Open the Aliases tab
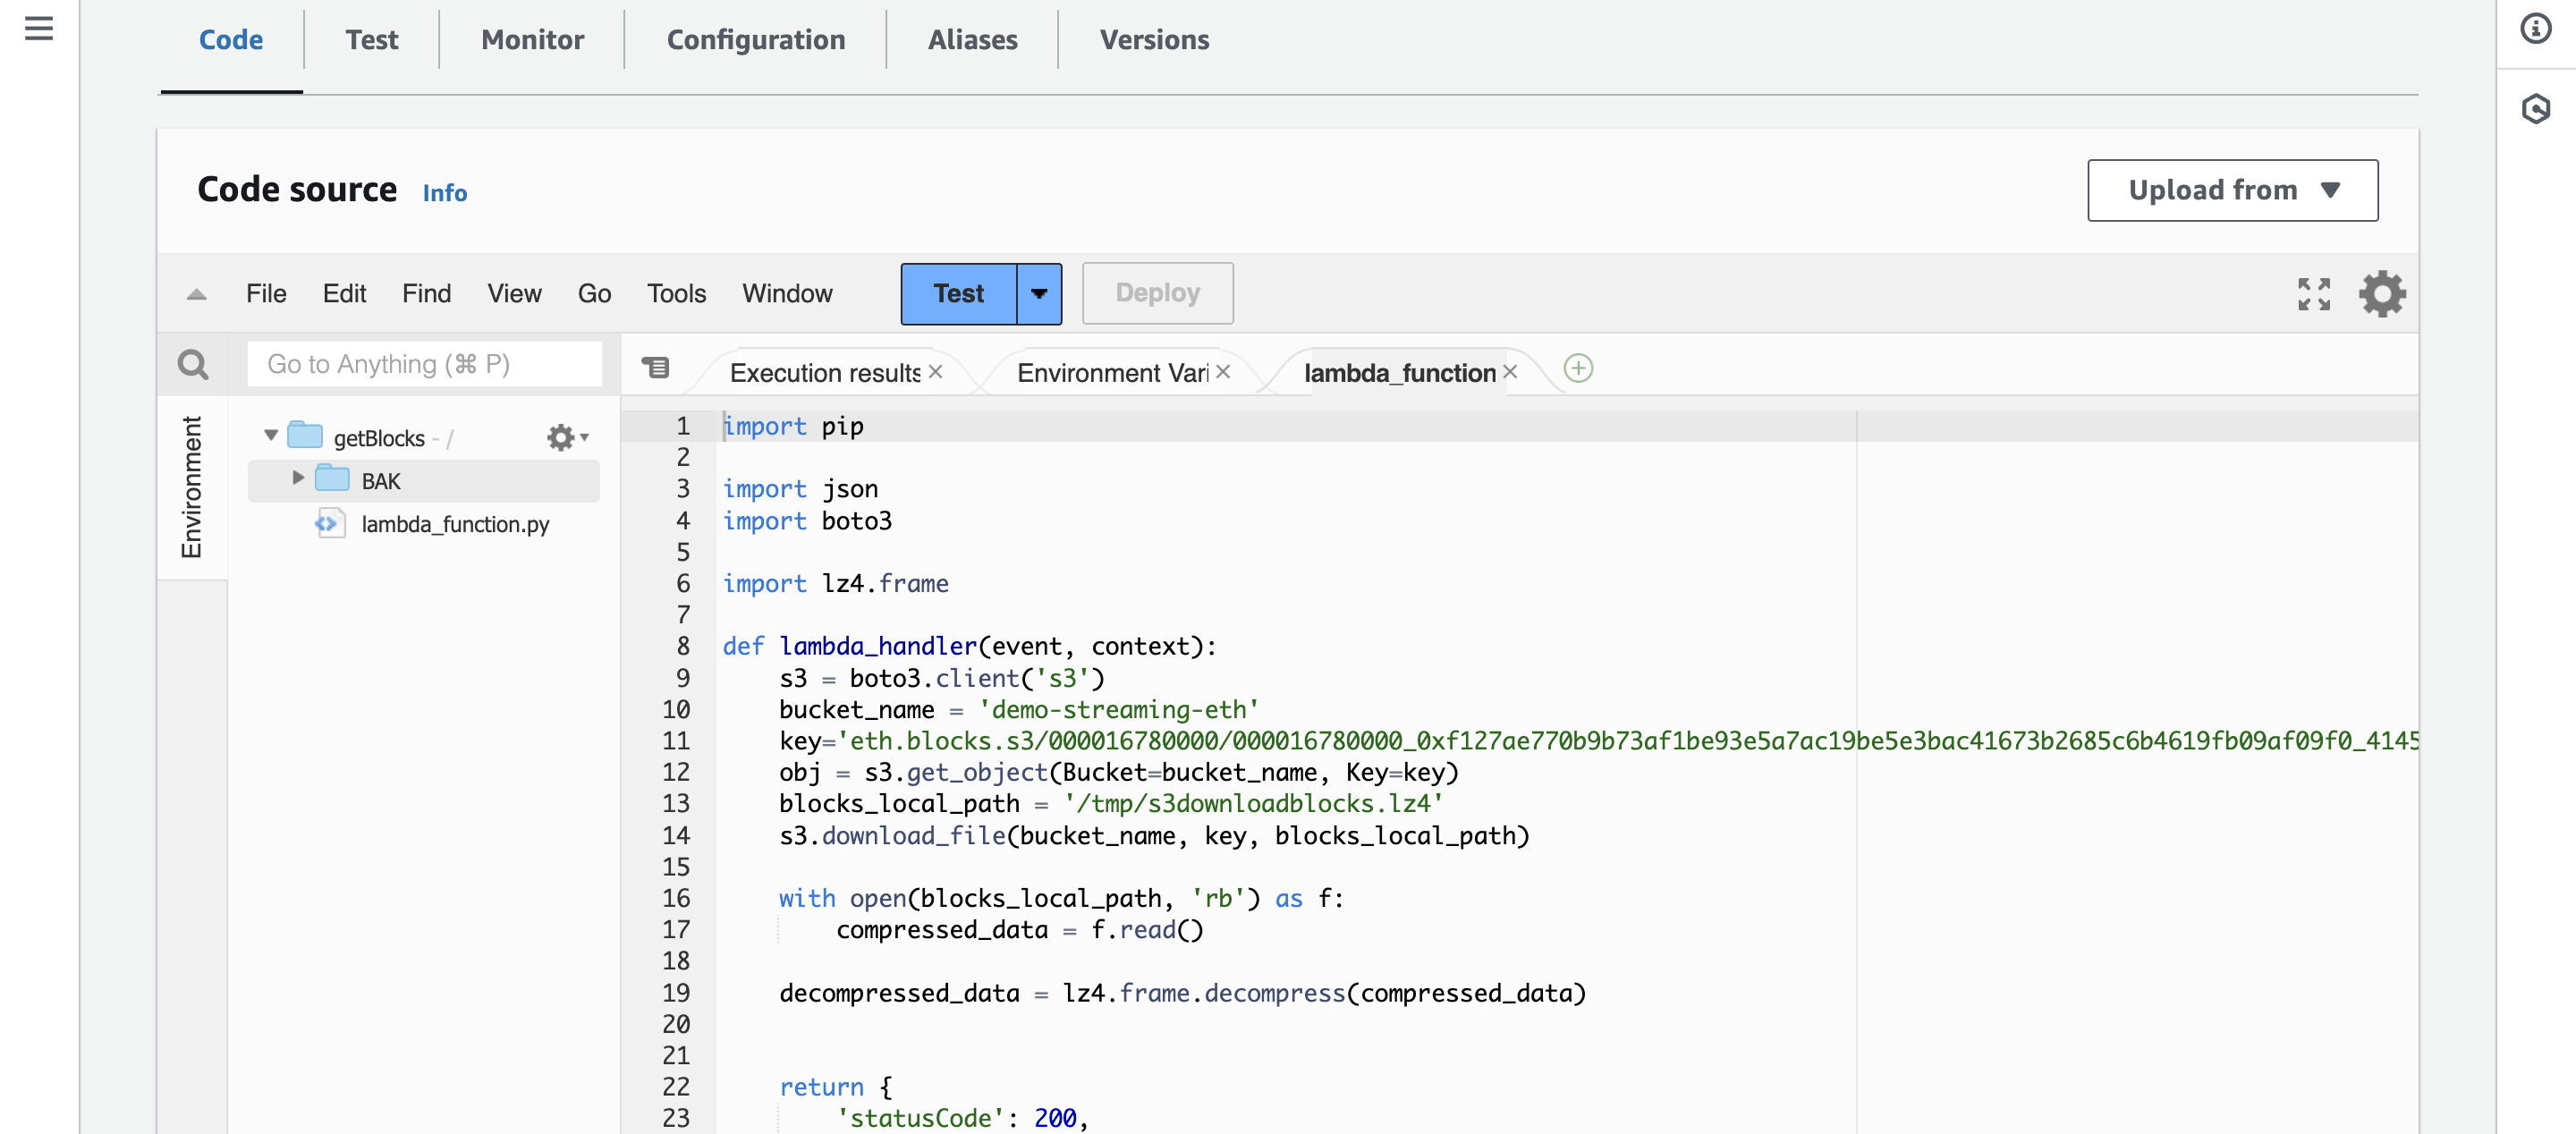This screenshot has width=2576, height=1134. 972,40
